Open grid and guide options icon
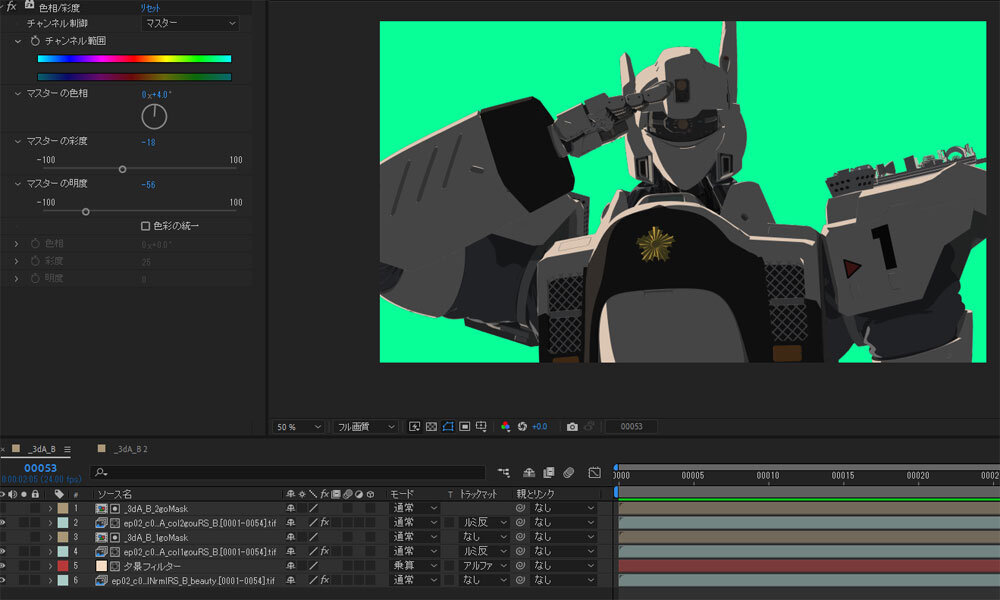 (482, 427)
